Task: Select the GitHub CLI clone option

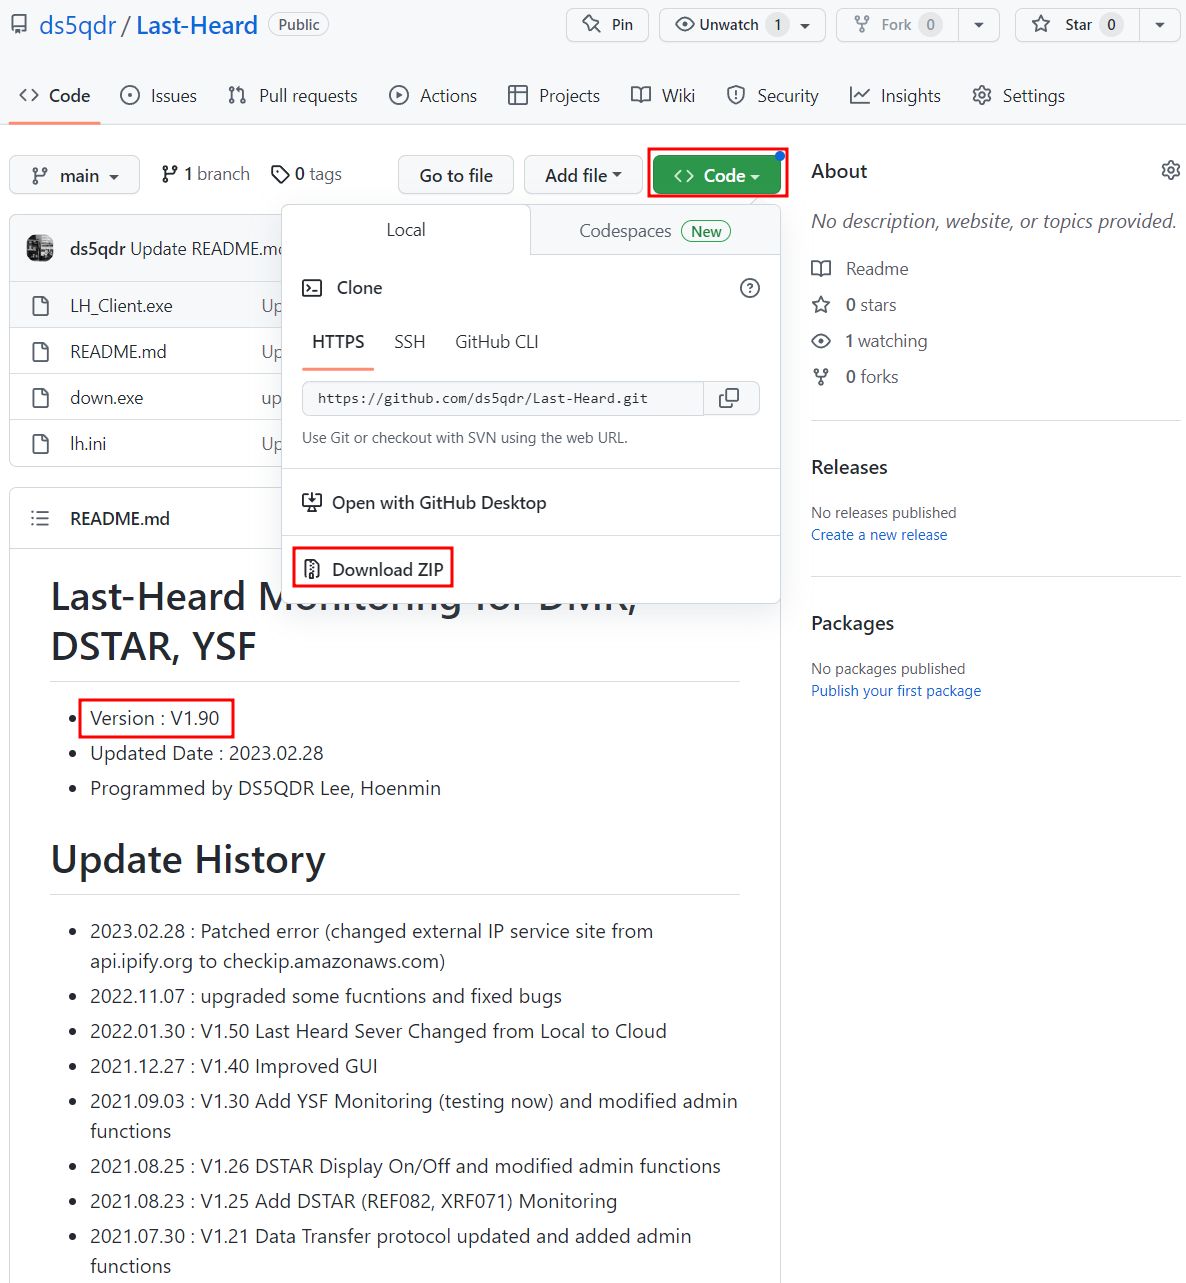Action: point(497,342)
